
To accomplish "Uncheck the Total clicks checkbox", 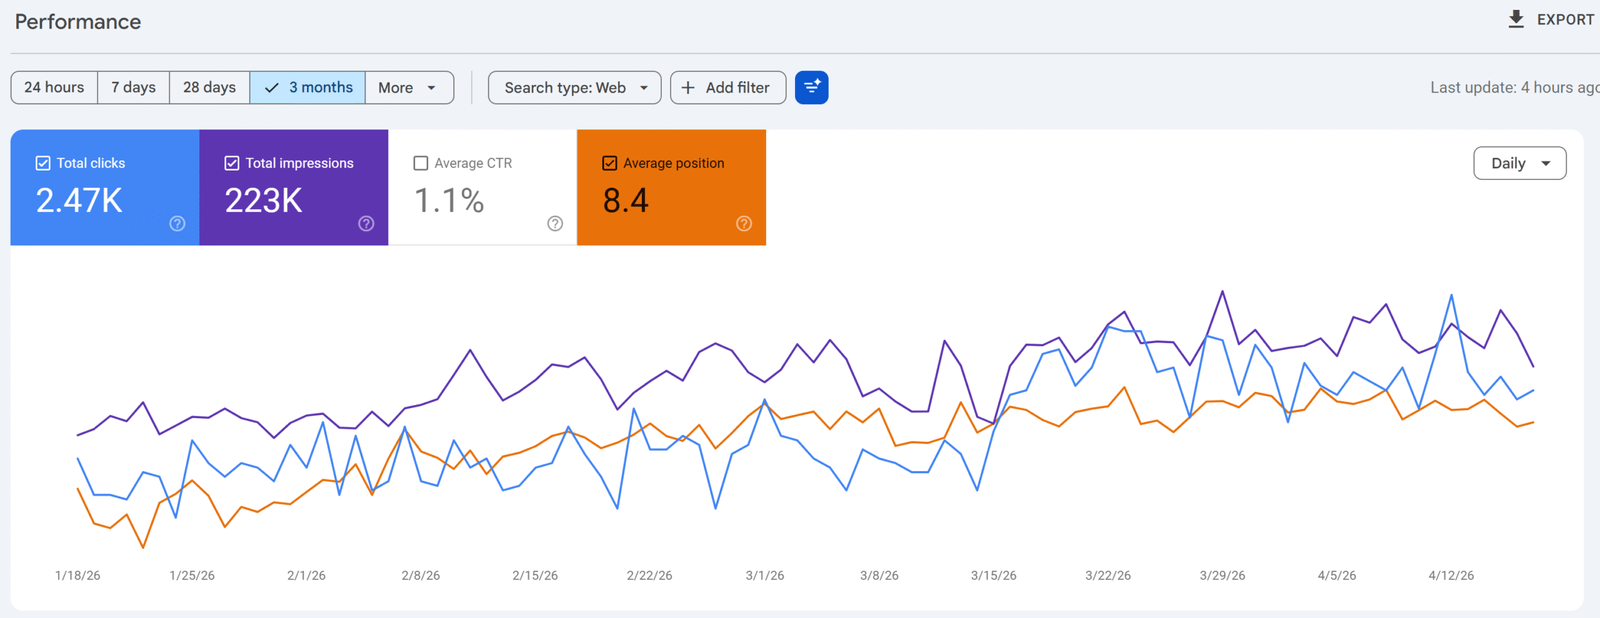I will coord(43,163).
